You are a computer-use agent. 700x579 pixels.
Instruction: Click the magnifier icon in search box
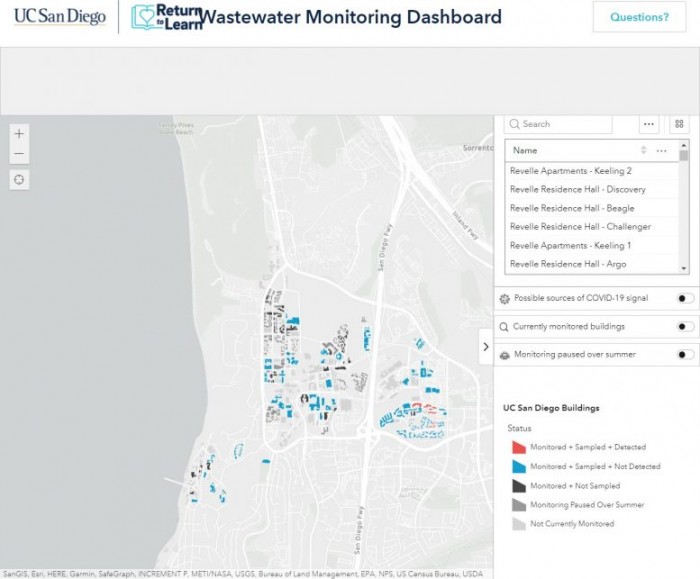(x=514, y=124)
